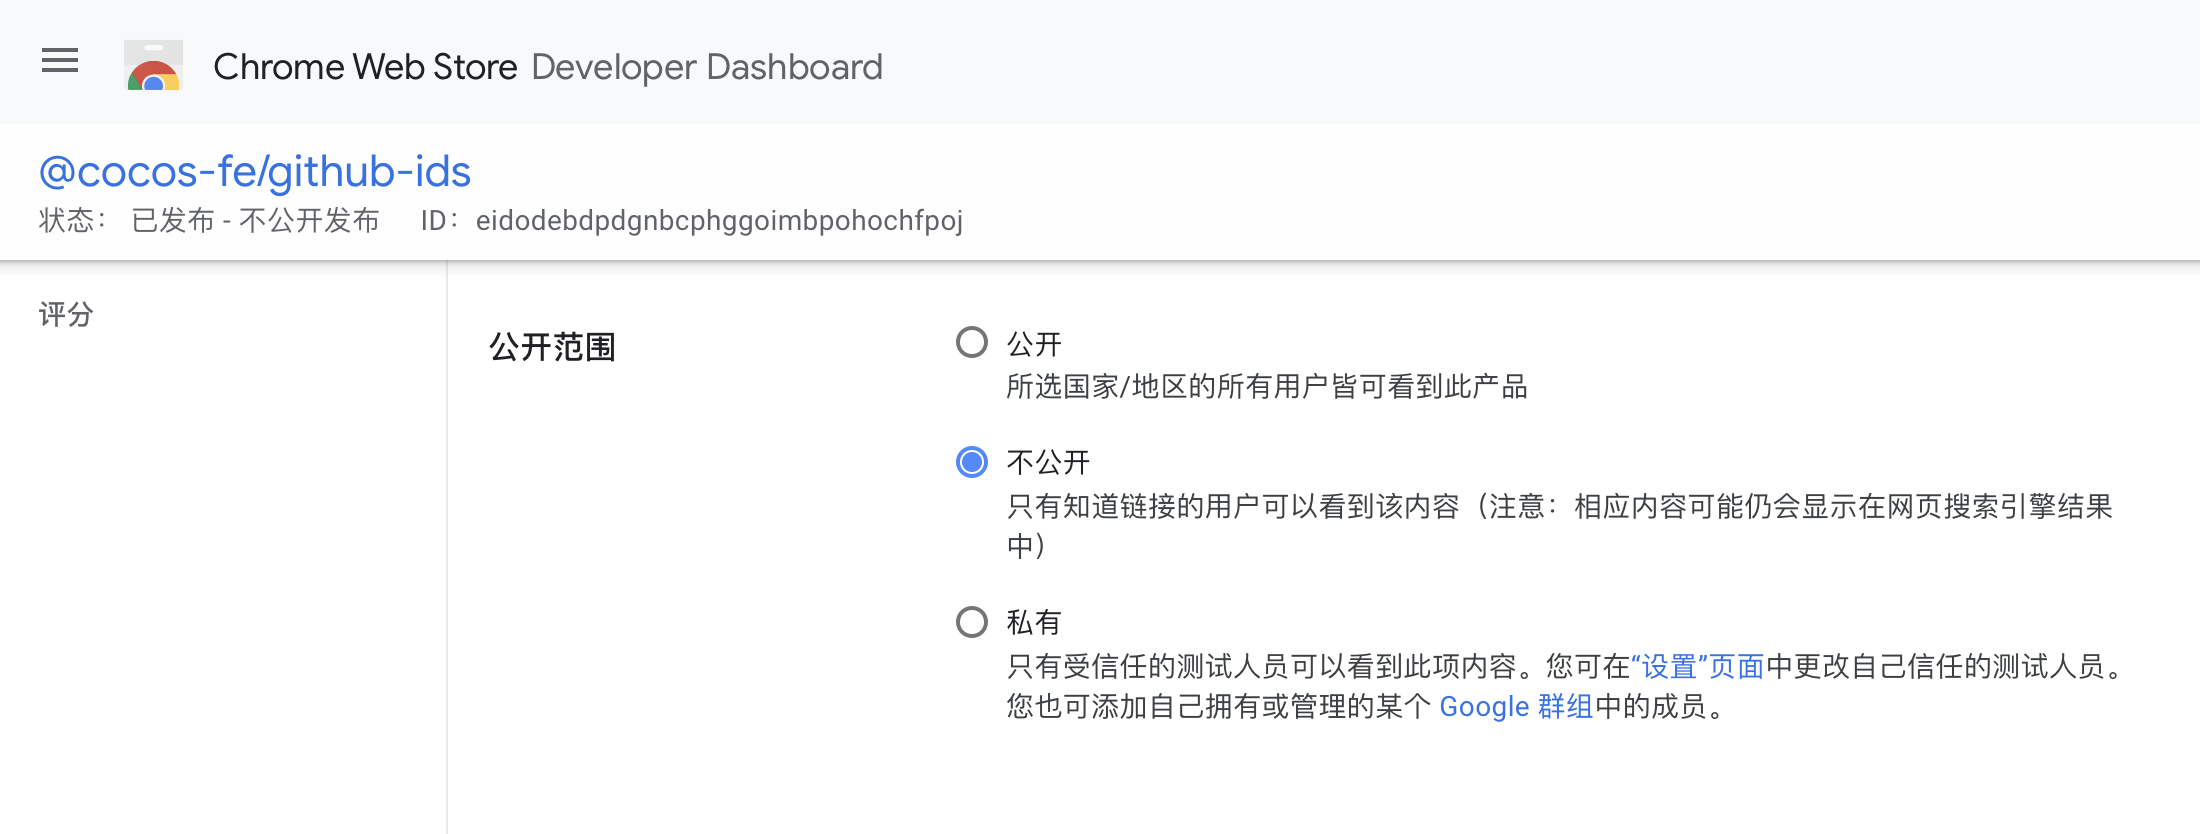The width and height of the screenshot is (2200, 834).
Task: Click the extension ID string
Action: tap(719, 221)
